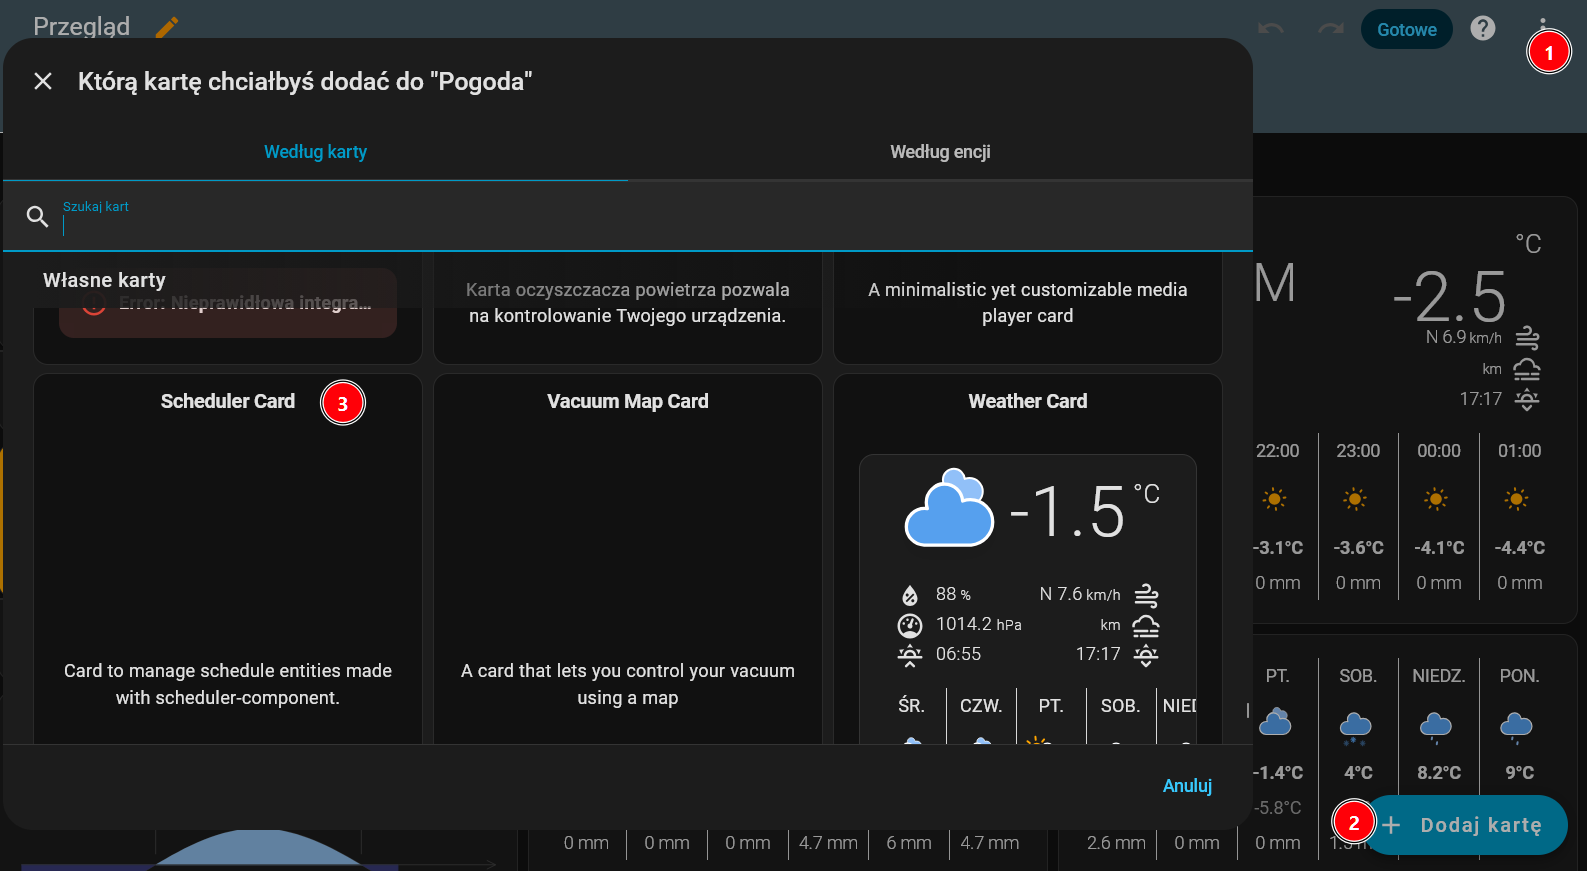Click the cloud icon in Weather Card preview

coord(948,510)
